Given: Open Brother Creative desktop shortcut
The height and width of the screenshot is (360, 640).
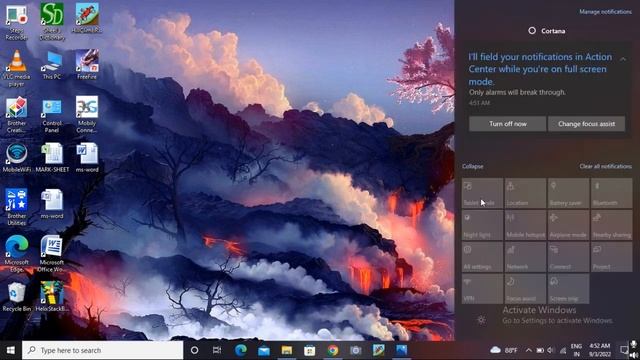Looking at the screenshot, I should (16, 115).
